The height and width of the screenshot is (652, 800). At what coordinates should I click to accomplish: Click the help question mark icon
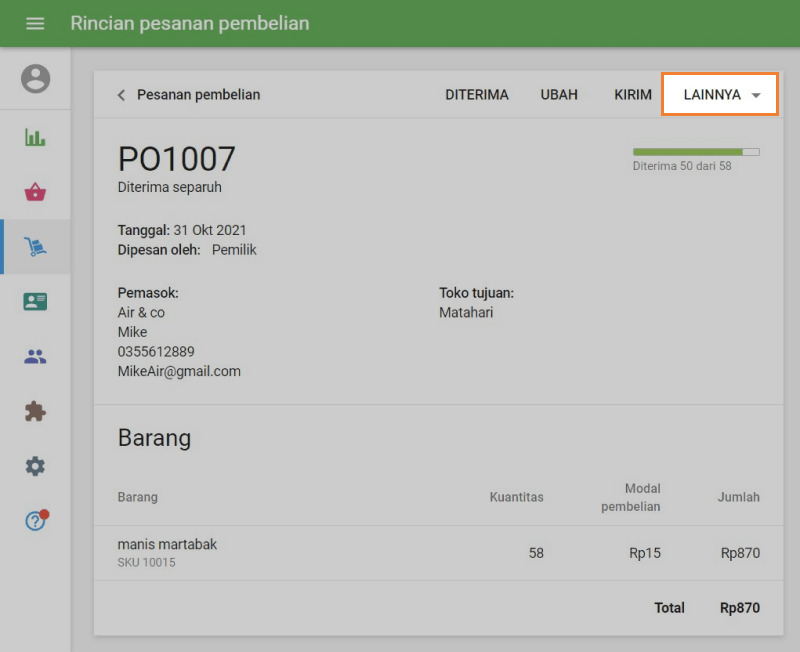point(35,520)
